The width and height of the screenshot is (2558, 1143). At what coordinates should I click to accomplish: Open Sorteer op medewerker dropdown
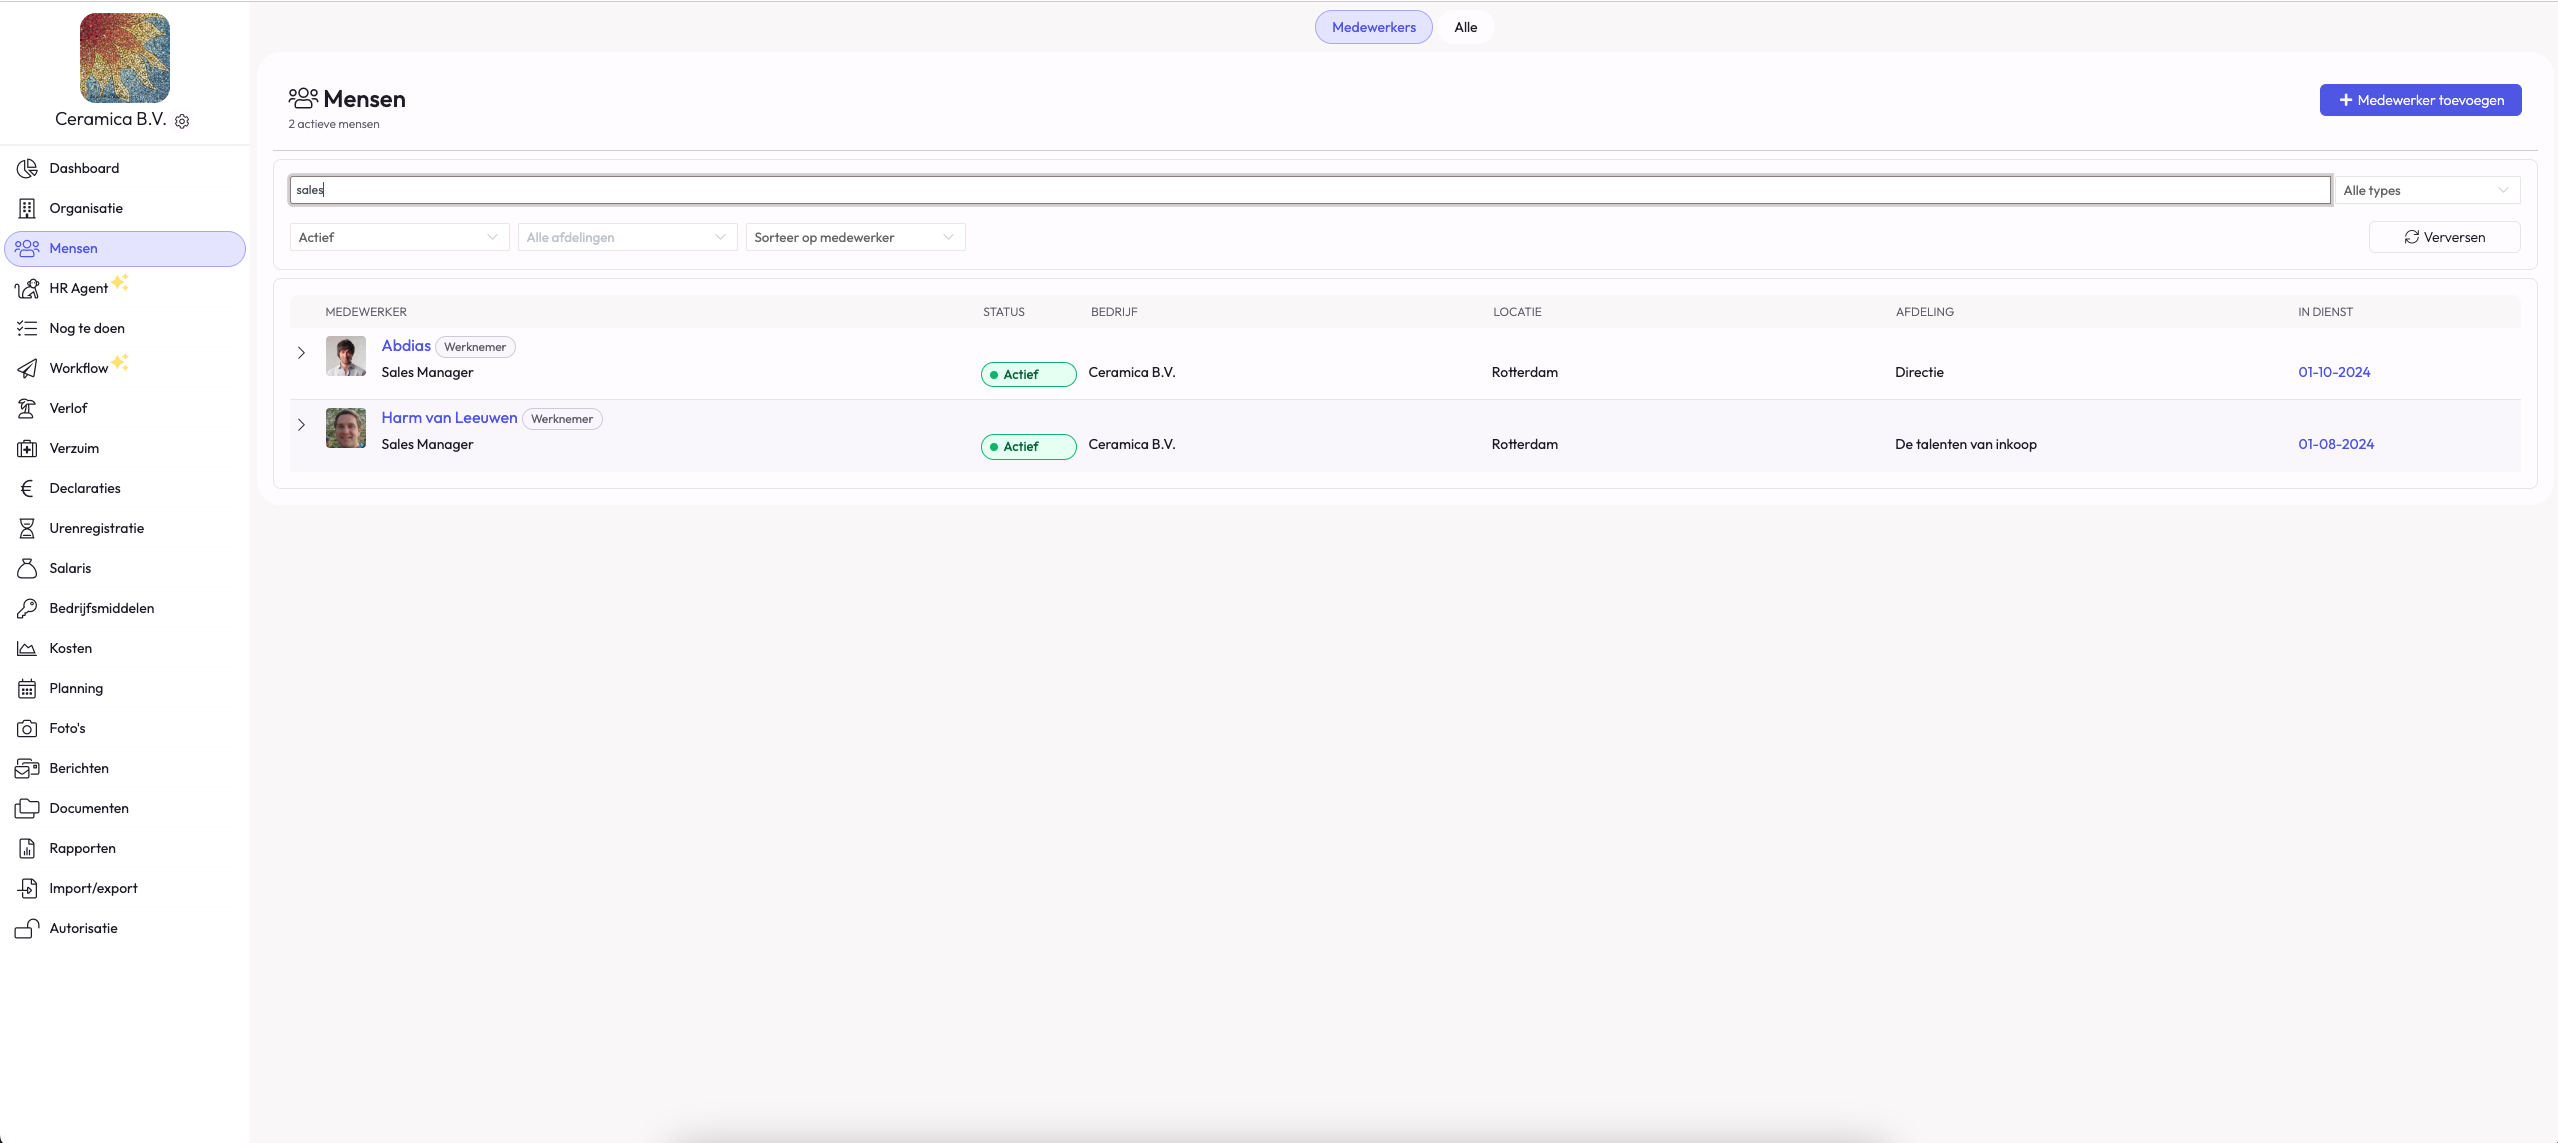point(854,237)
